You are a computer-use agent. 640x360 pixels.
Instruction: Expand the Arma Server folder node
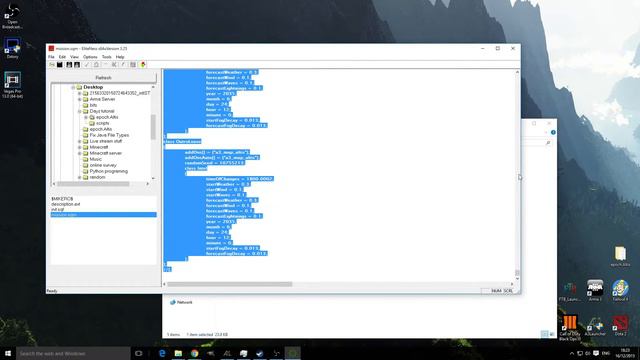coord(80,99)
